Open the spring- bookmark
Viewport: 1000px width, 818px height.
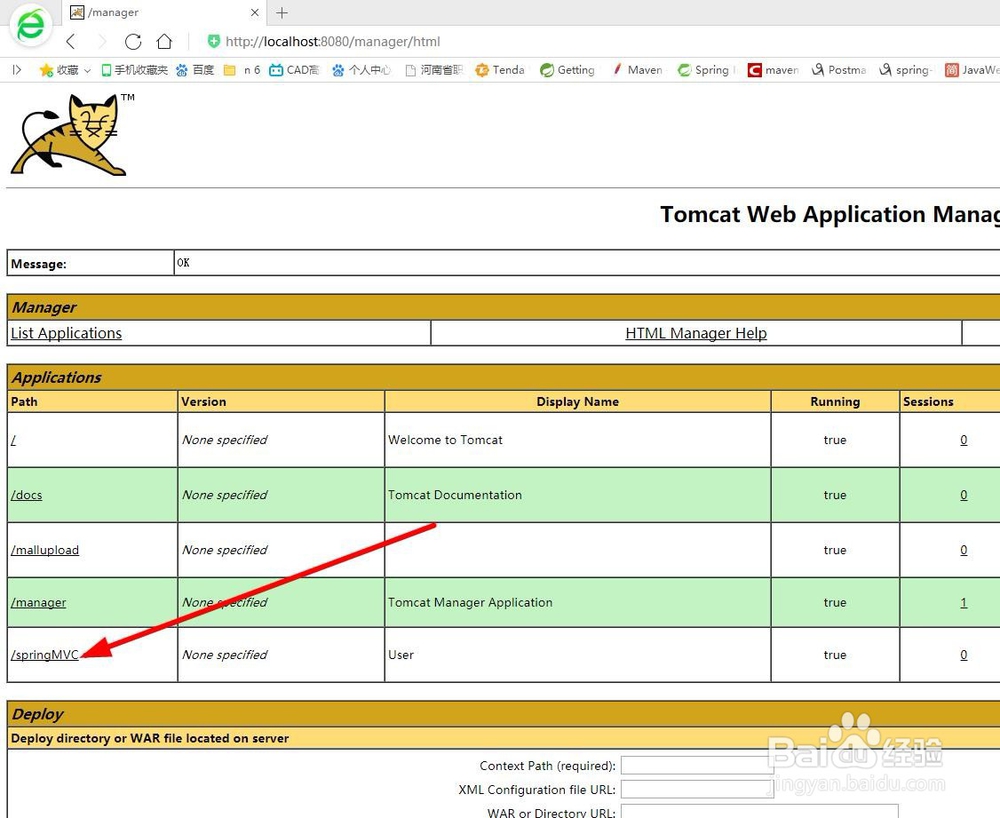coord(906,69)
